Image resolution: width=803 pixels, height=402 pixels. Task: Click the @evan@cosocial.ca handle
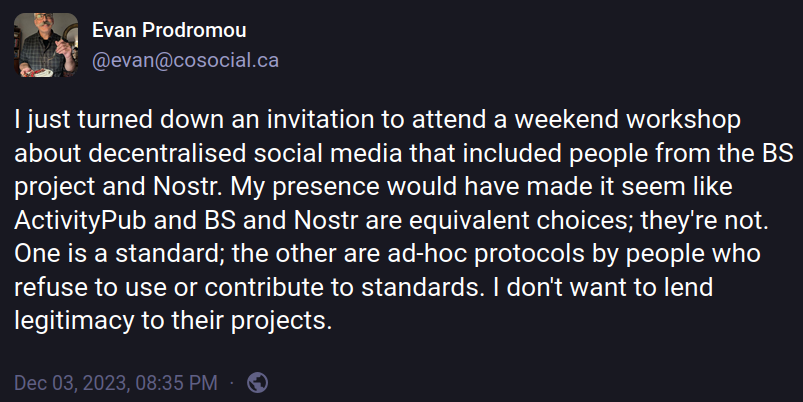(x=185, y=61)
